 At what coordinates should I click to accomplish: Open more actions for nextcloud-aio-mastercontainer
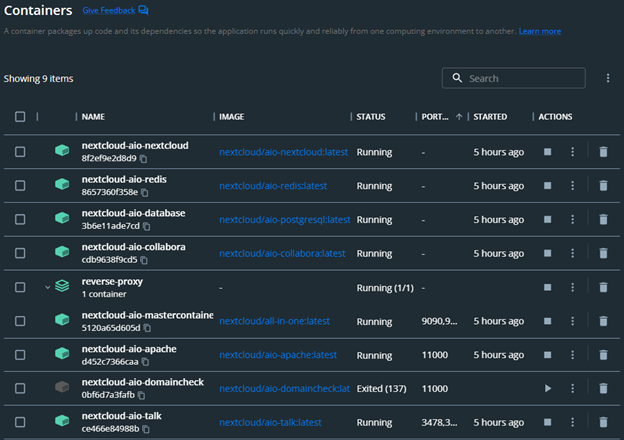[572, 321]
